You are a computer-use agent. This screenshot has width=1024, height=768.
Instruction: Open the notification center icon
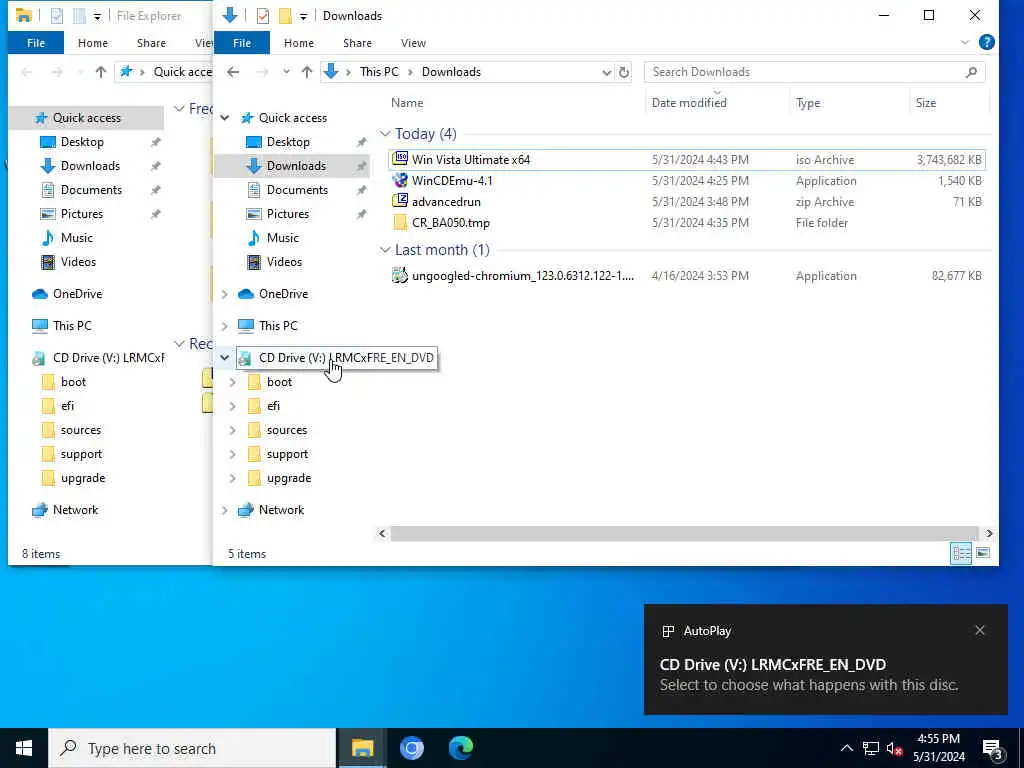(x=992, y=748)
